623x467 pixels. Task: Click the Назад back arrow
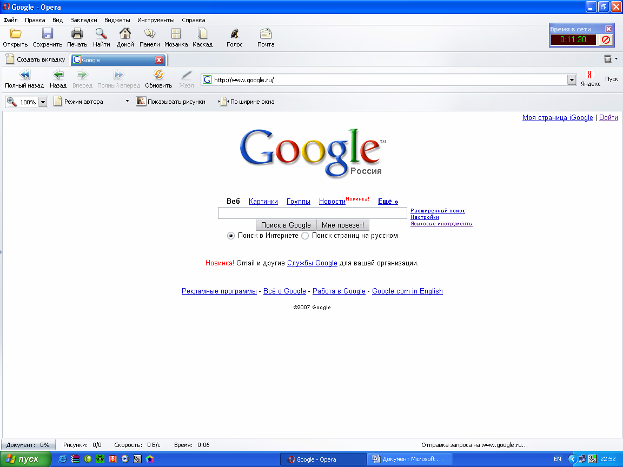pyautogui.click(x=58, y=75)
